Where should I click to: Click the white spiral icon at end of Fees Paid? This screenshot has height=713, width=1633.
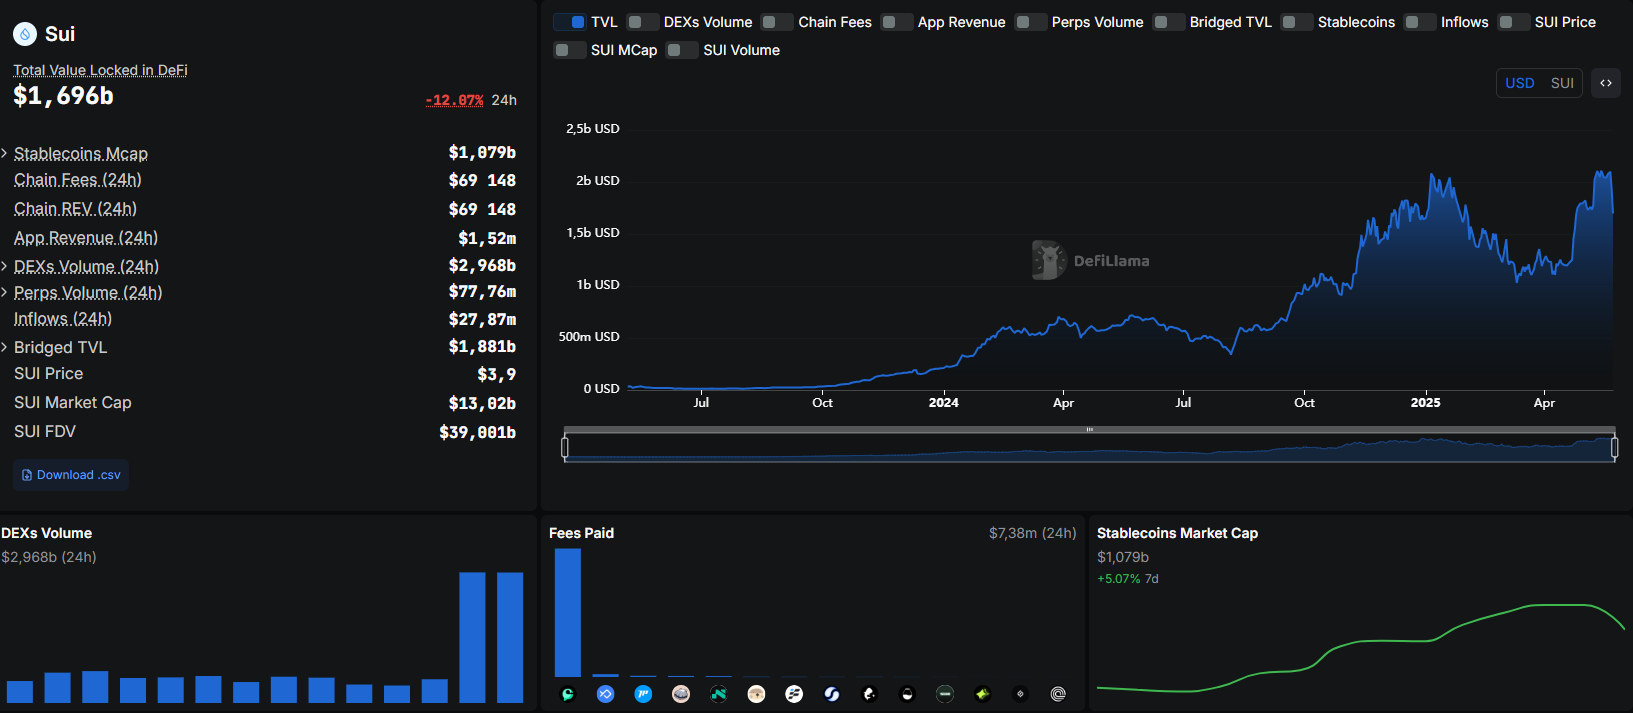pos(1058,694)
